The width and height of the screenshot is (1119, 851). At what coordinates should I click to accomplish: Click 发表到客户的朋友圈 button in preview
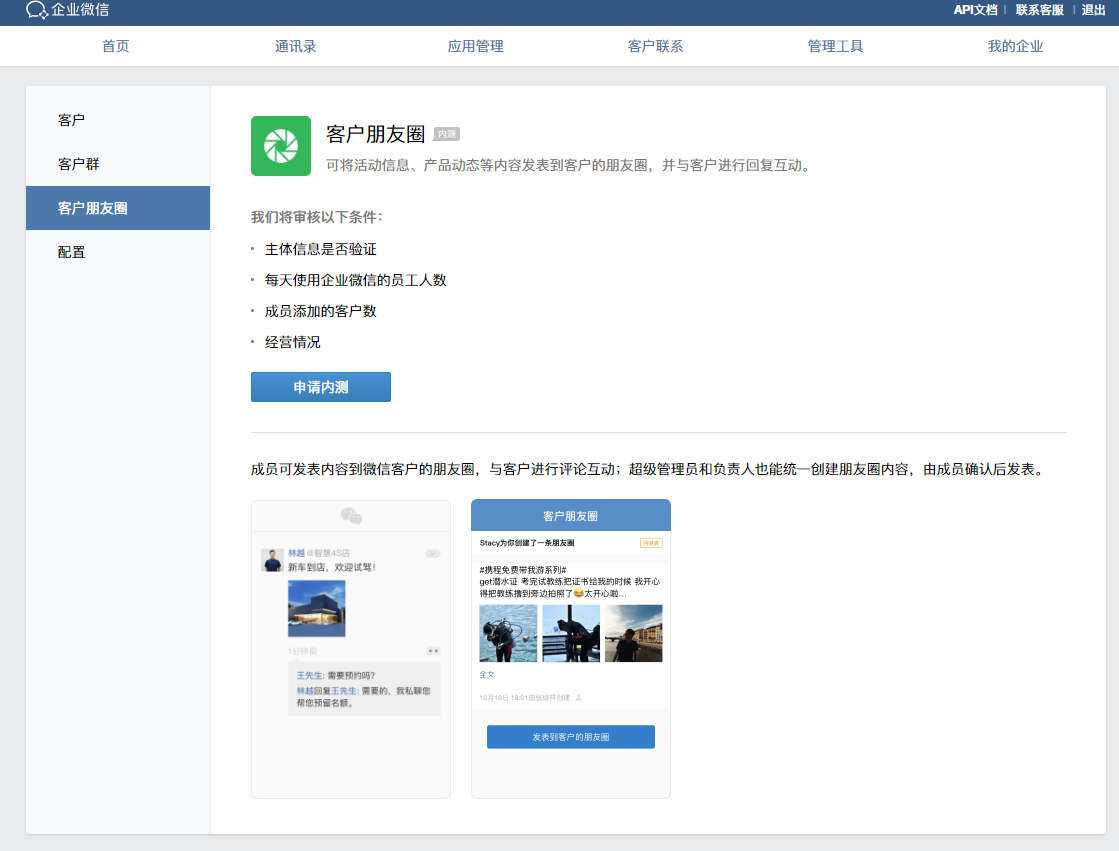[x=570, y=737]
